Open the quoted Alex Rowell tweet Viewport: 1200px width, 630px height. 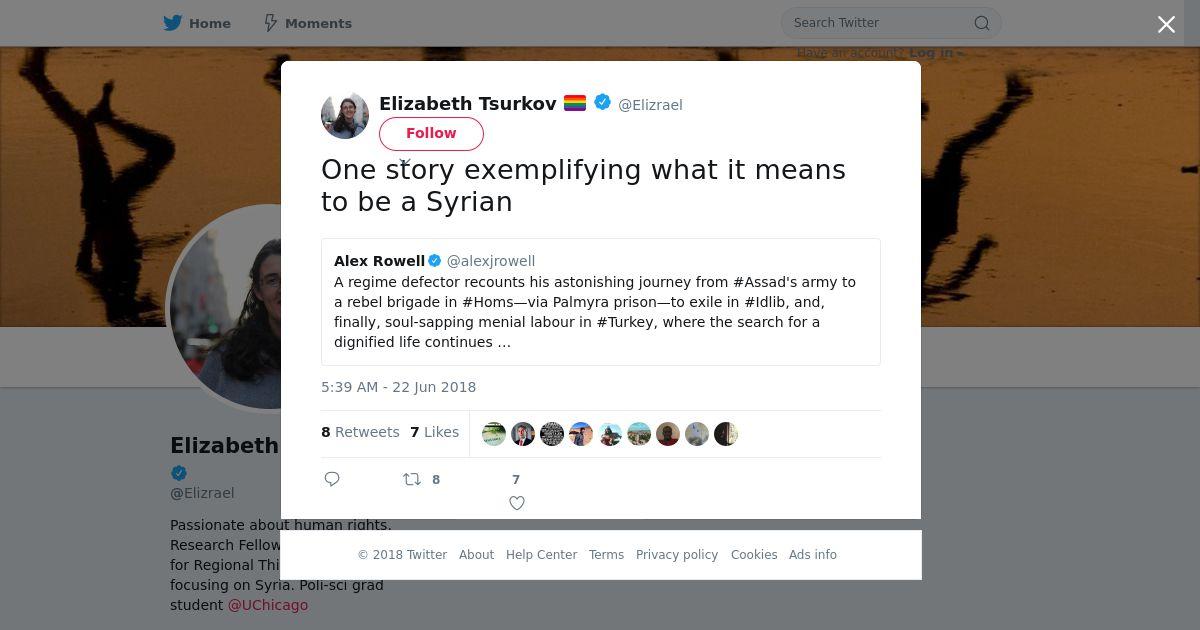(601, 302)
